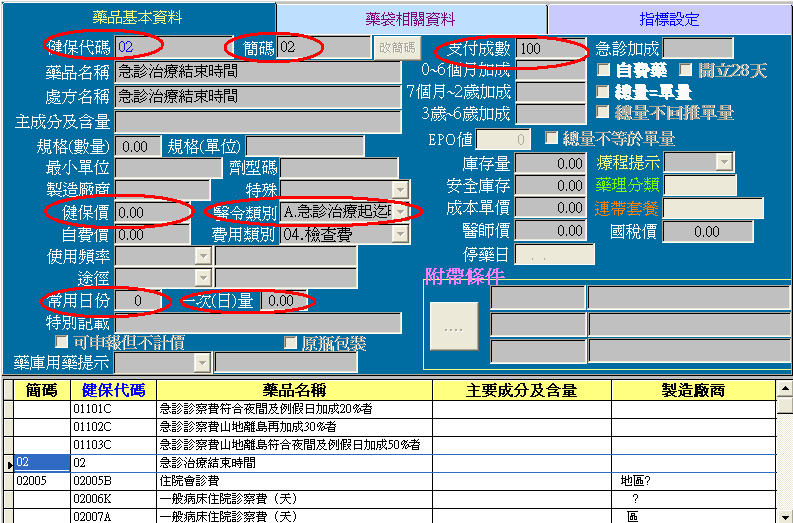Enable the 自費藥 checkbox
This screenshot has height=523, width=793.
point(604,71)
